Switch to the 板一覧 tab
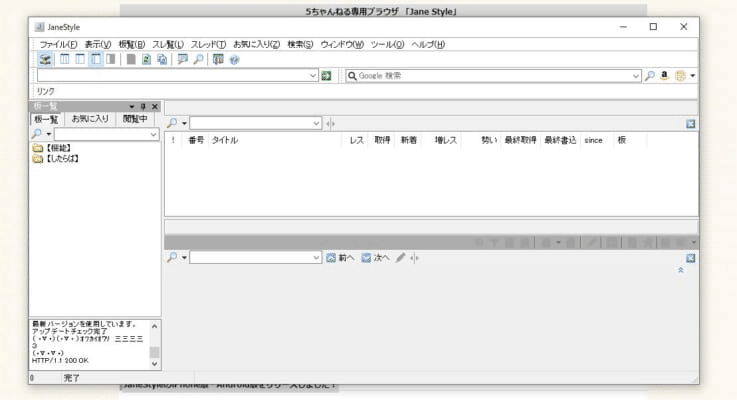Viewport: 737px width, 400px height. point(47,119)
